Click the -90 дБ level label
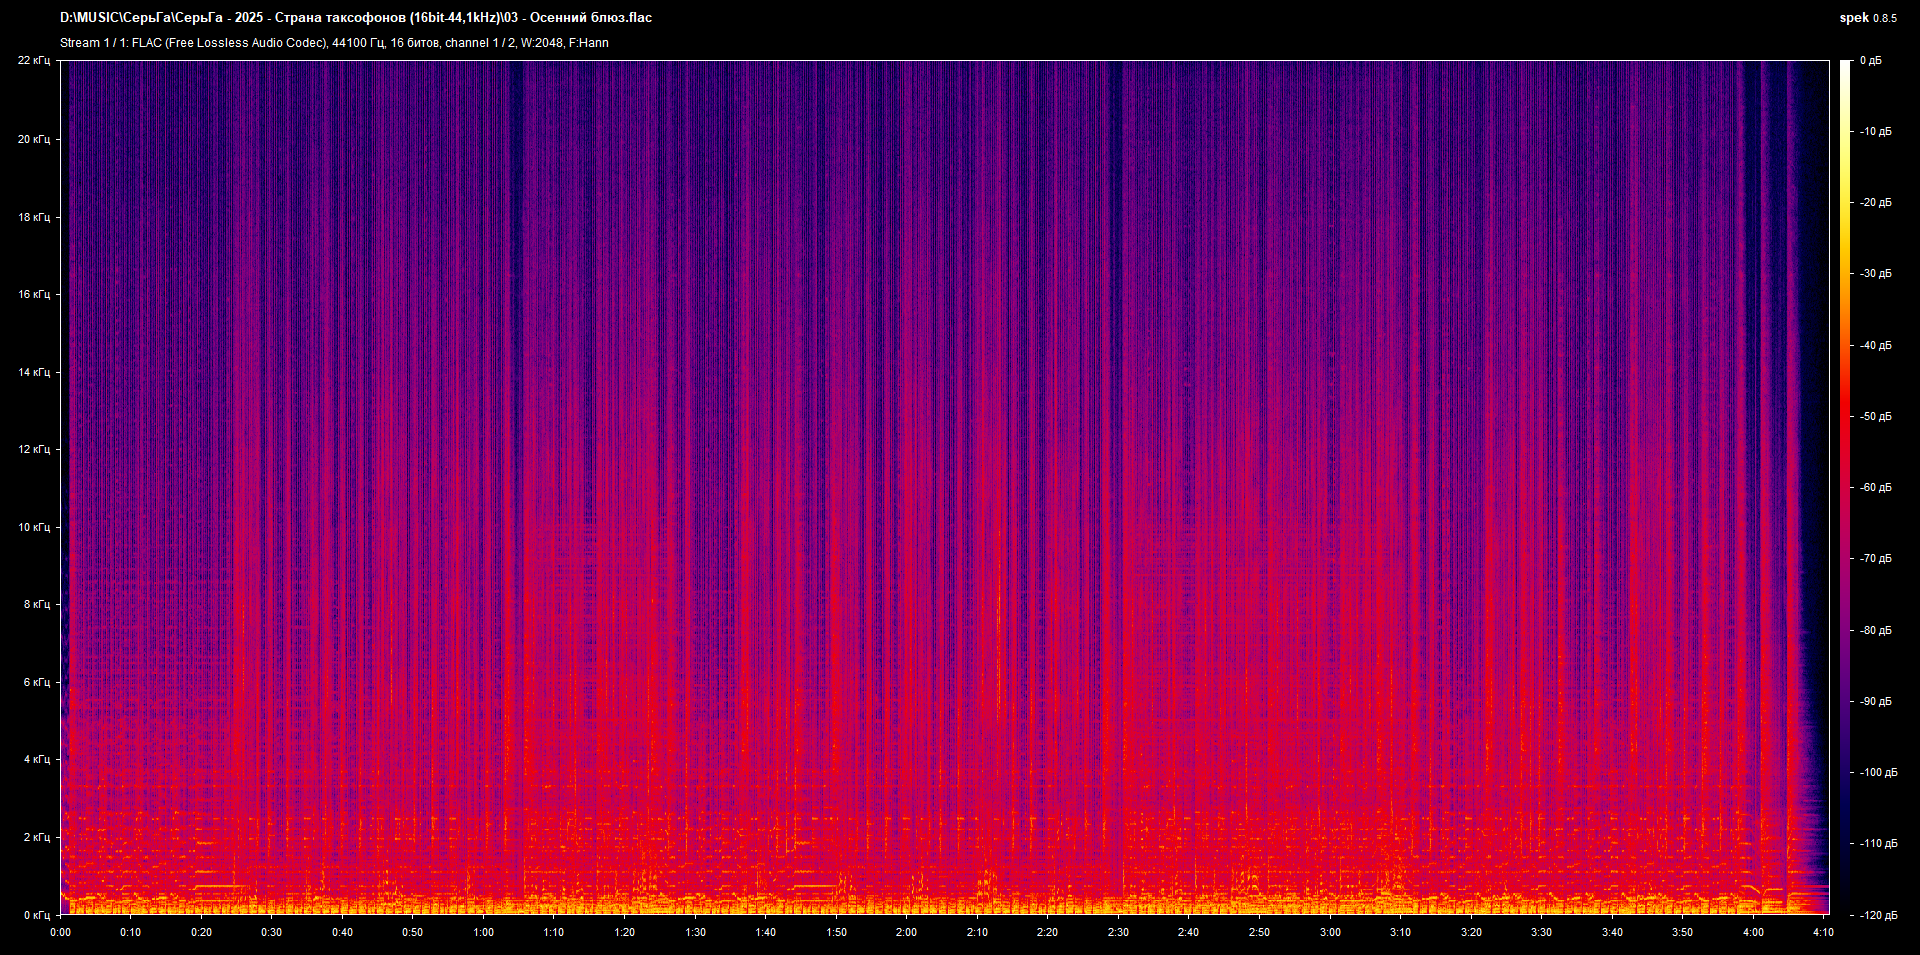Image resolution: width=1920 pixels, height=955 pixels. 1875,702
